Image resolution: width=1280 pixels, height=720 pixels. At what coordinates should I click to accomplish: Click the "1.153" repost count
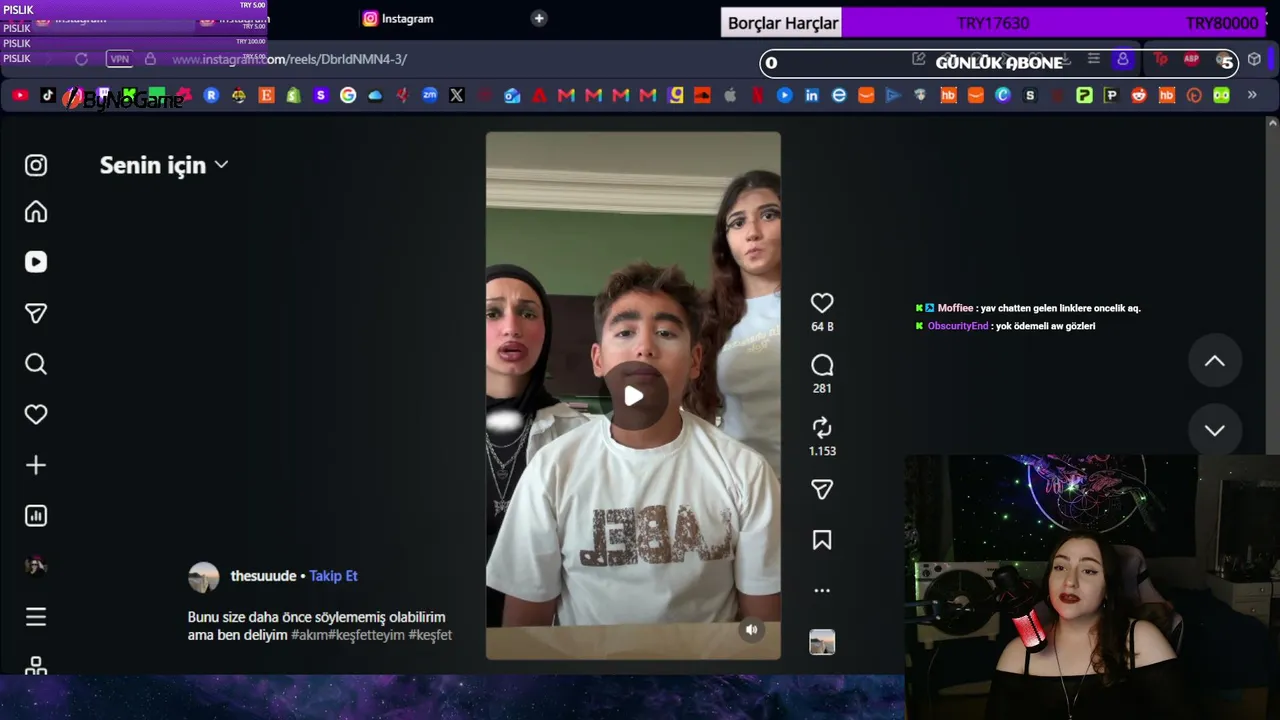pos(822,451)
